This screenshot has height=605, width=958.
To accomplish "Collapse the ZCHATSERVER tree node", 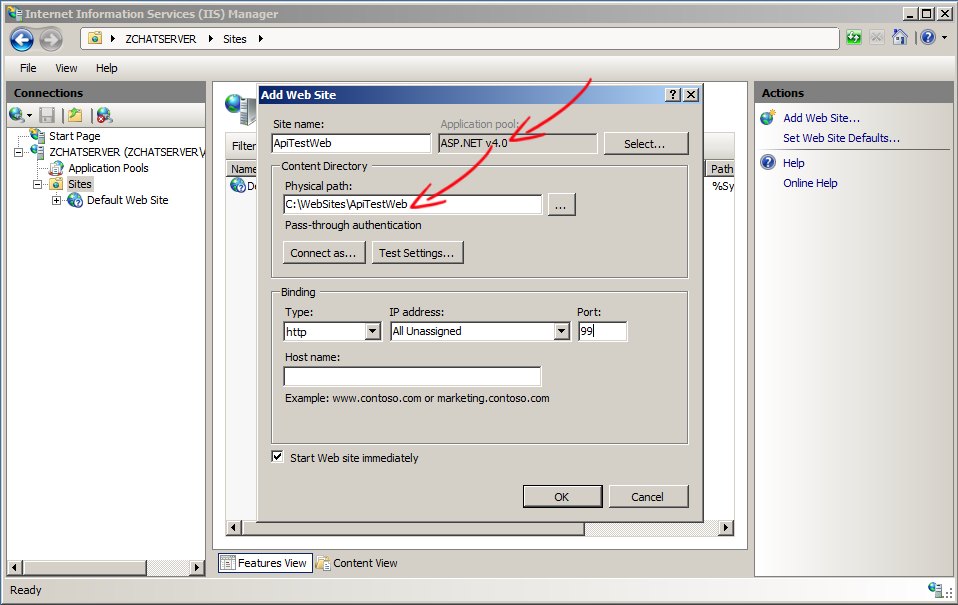I will [18, 152].
